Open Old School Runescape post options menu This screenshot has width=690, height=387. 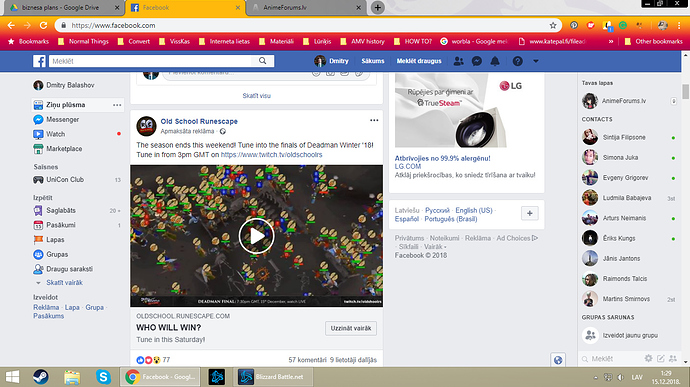(x=374, y=120)
